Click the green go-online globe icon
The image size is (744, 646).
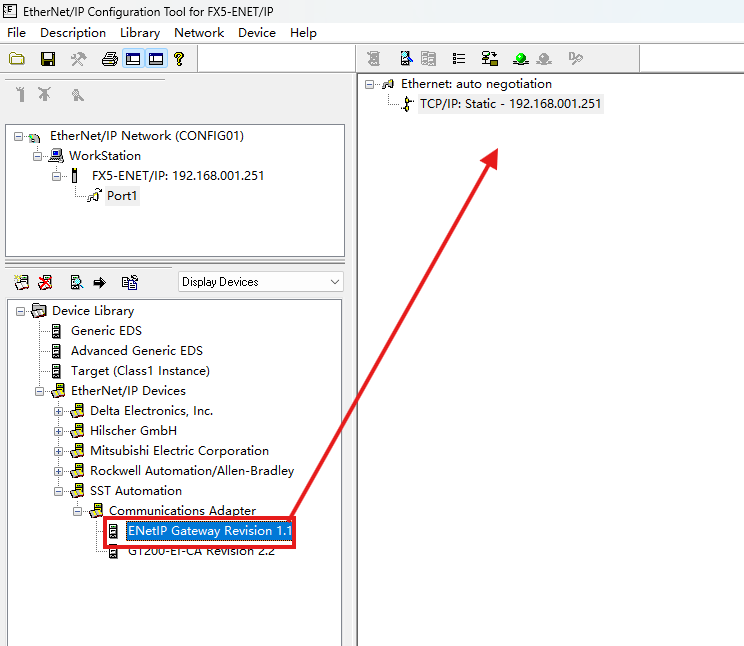[521, 58]
